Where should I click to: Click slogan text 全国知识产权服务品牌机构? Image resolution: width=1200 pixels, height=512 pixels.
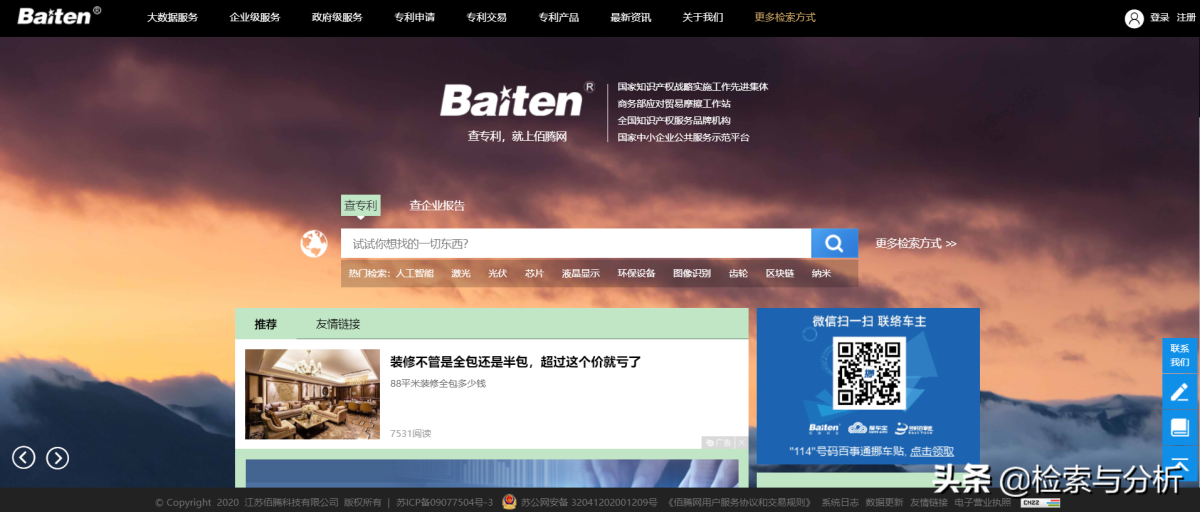tap(673, 120)
